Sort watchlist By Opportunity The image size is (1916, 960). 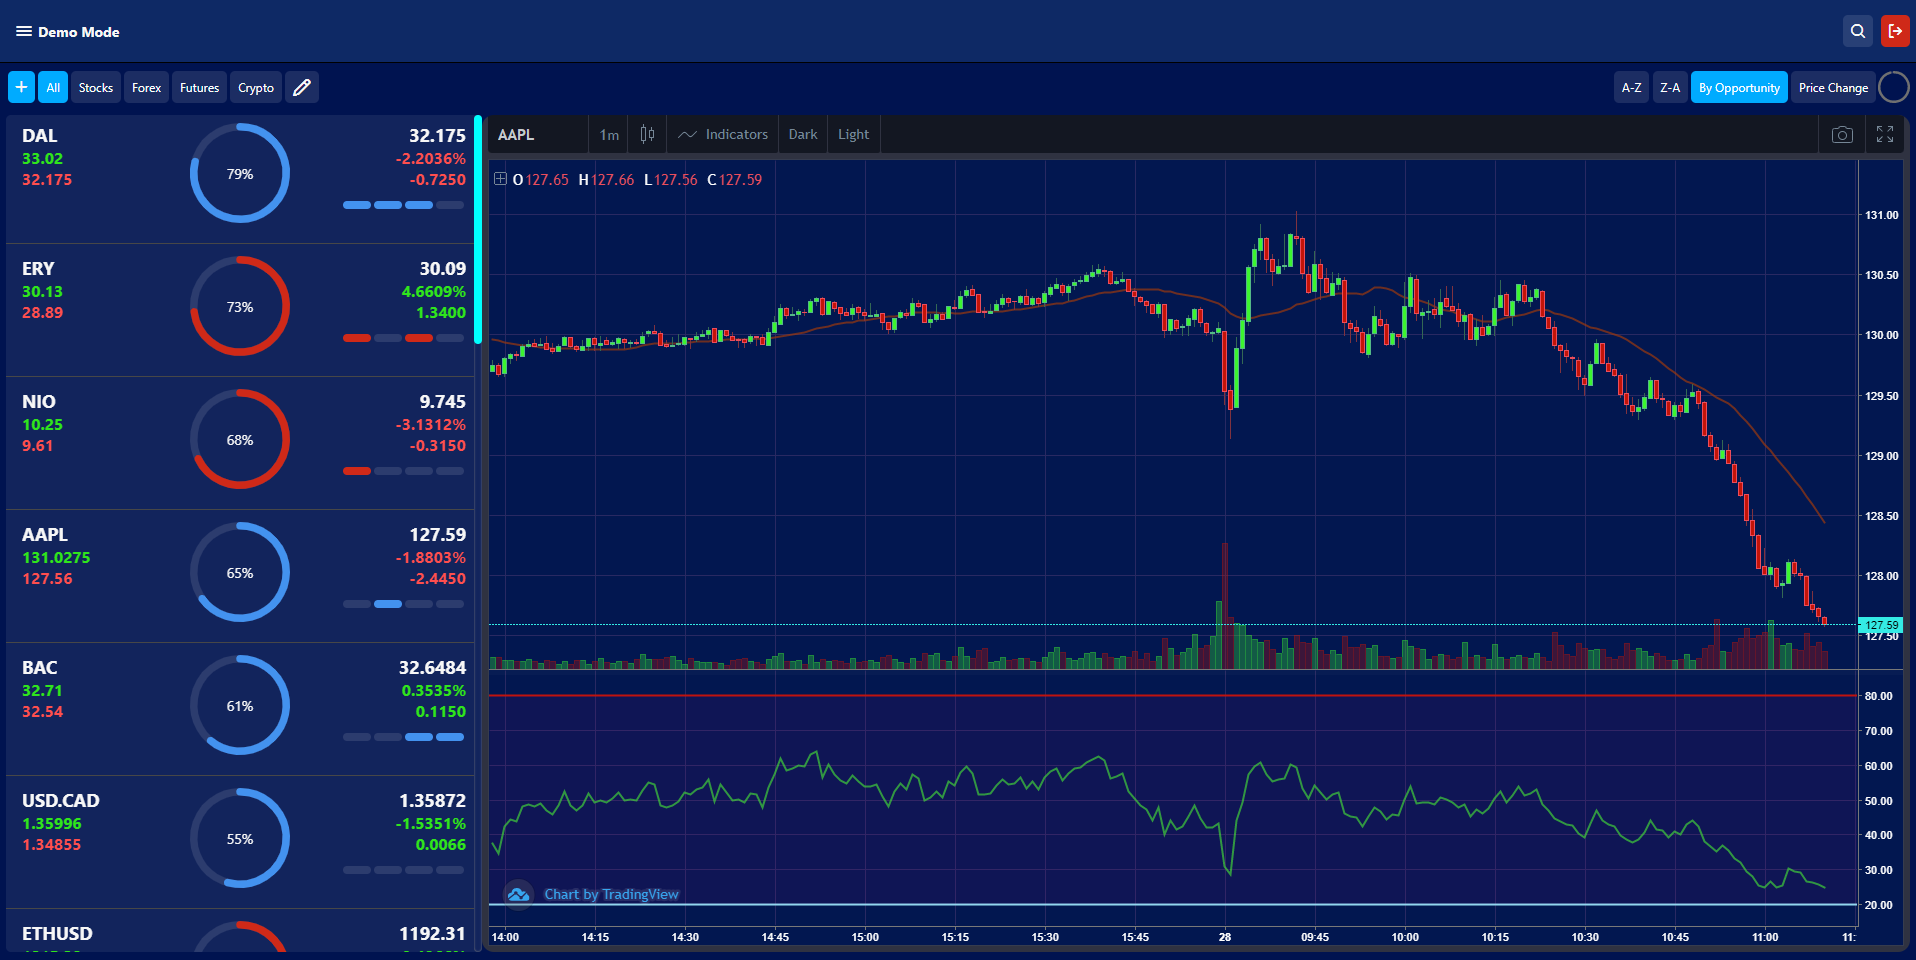pyautogui.click(x=1739, y=87)
